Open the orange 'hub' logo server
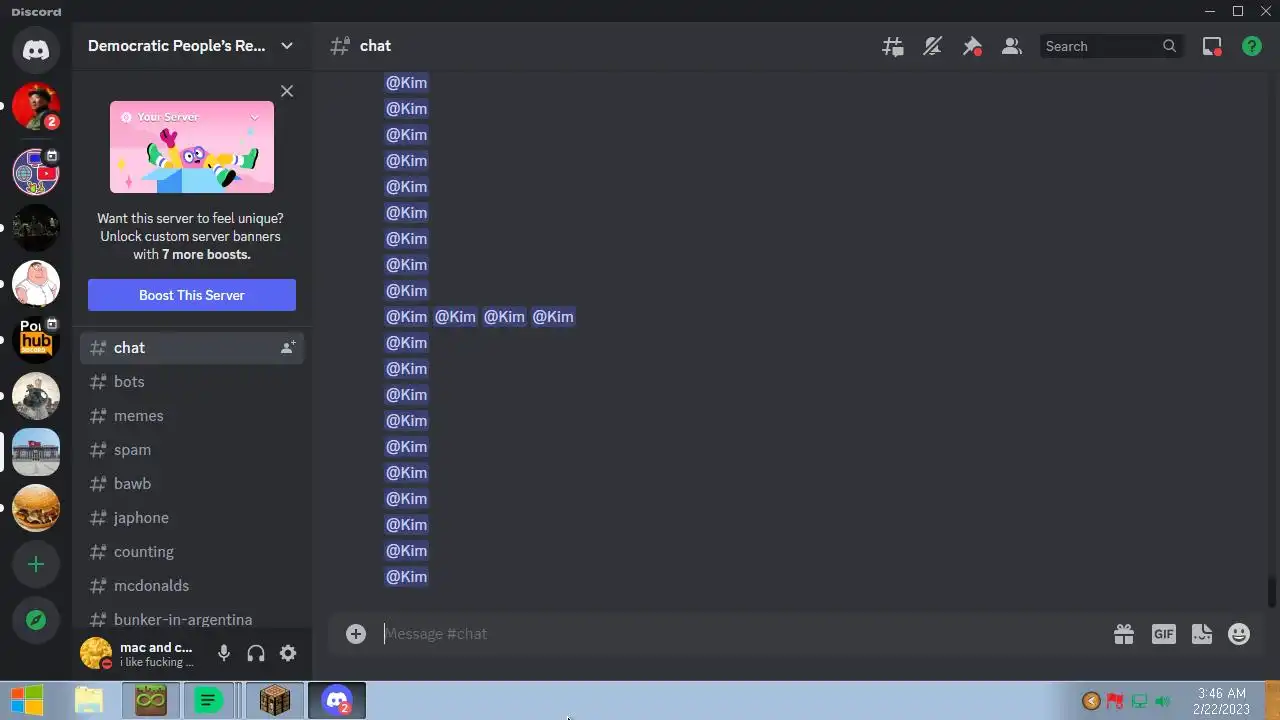 [x=36, y=341]
